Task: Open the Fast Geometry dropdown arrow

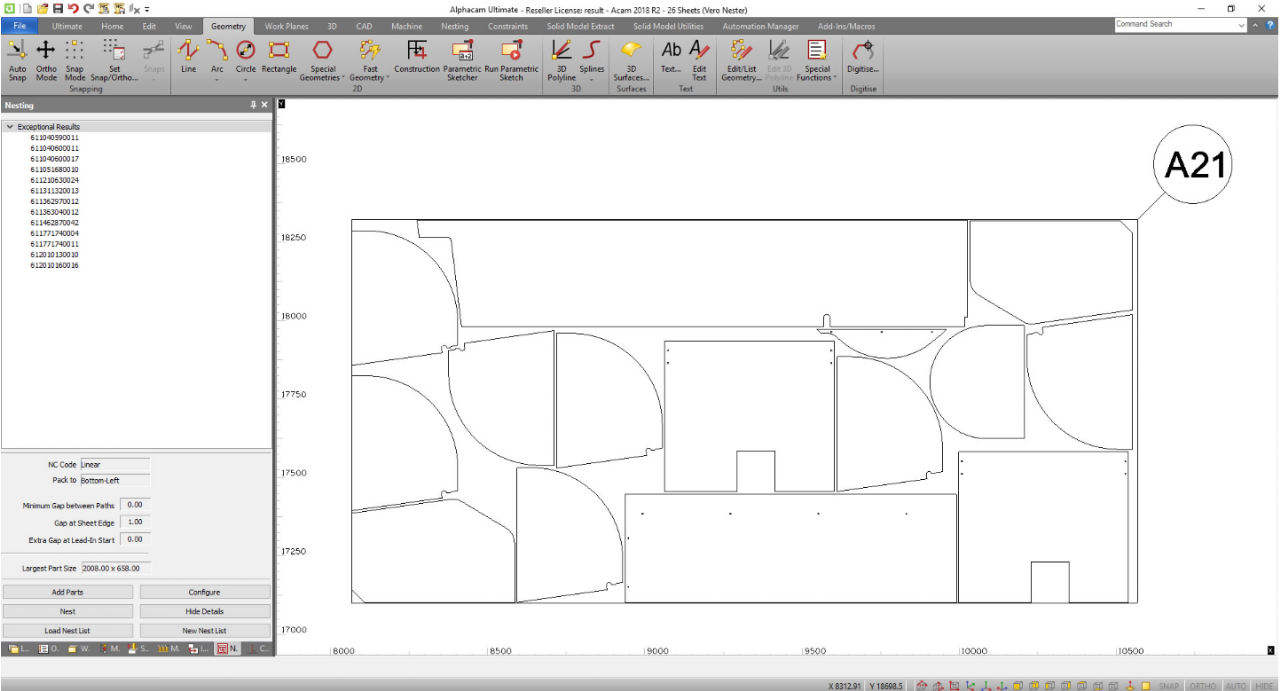Action: point(388,78)
